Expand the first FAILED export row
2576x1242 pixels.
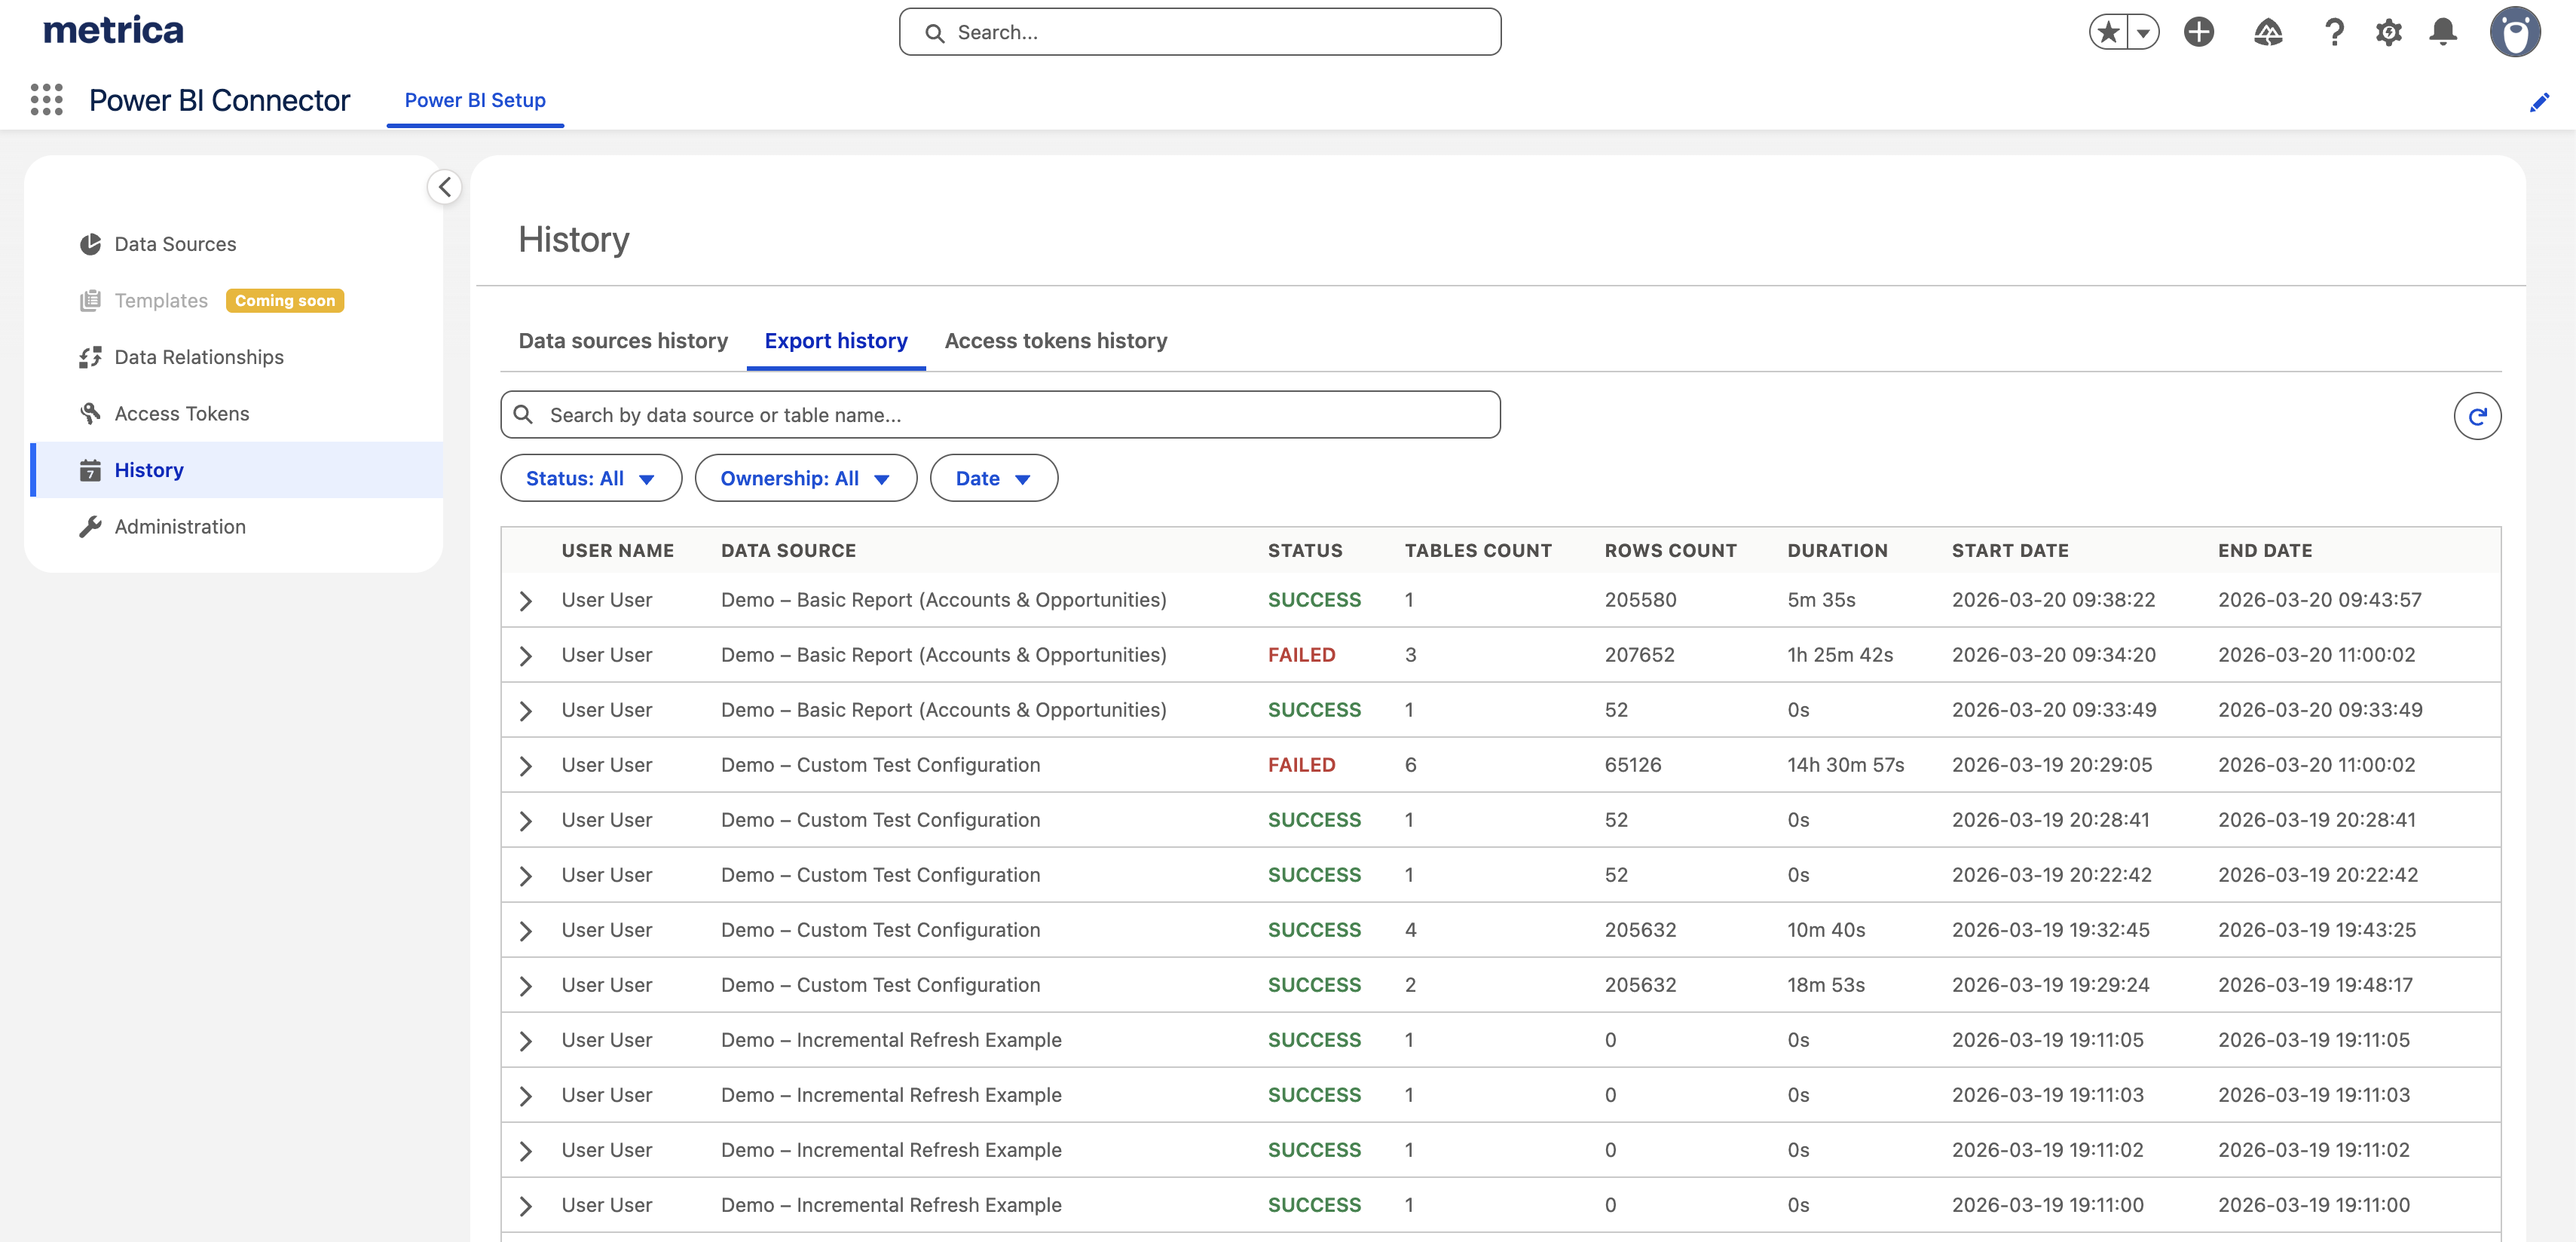pyautogui.click(x=525, y=656)
